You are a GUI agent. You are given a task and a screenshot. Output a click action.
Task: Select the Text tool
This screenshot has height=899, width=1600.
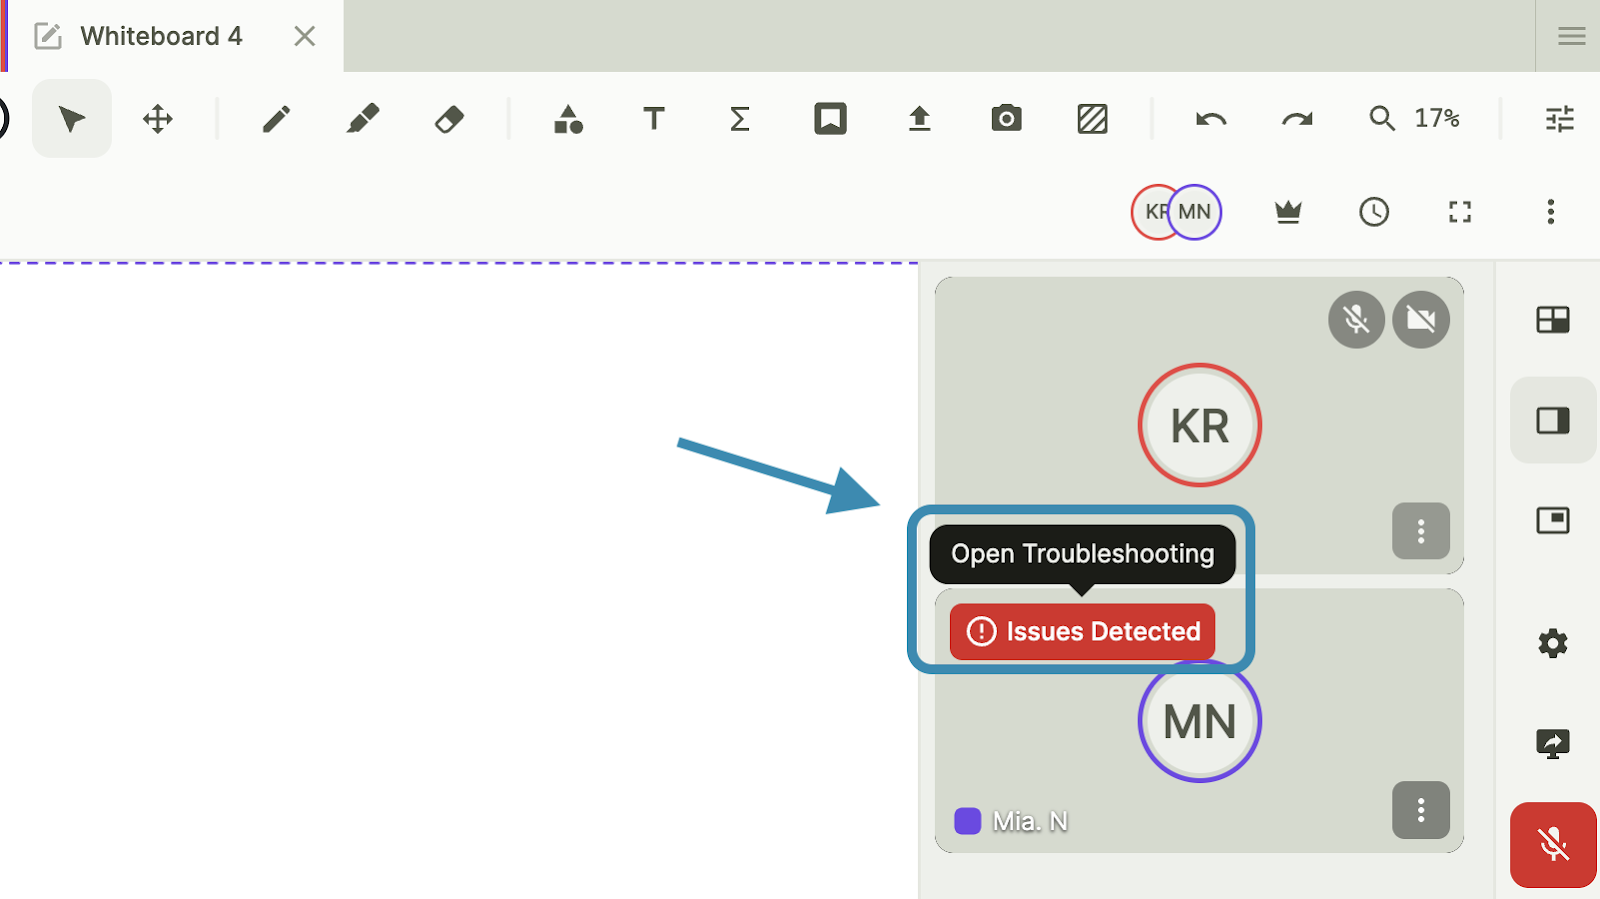pyautogui.click(x=654, y=119)
